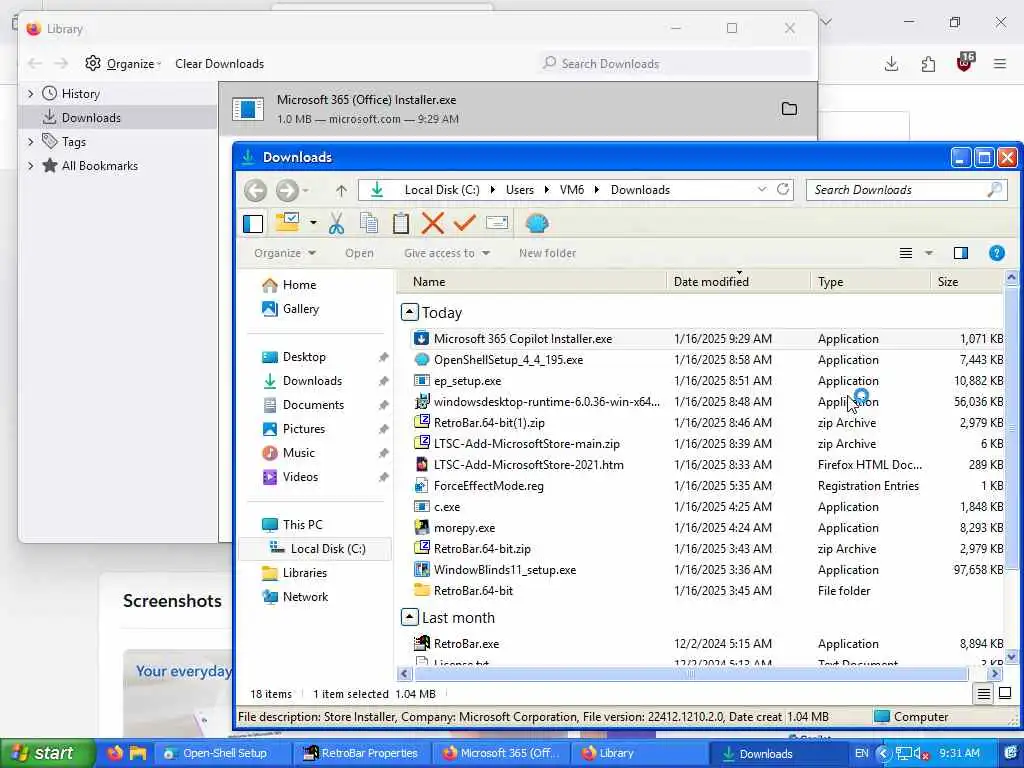
Task: Open address bar history dropdown
Action: (x=761, y=189)
